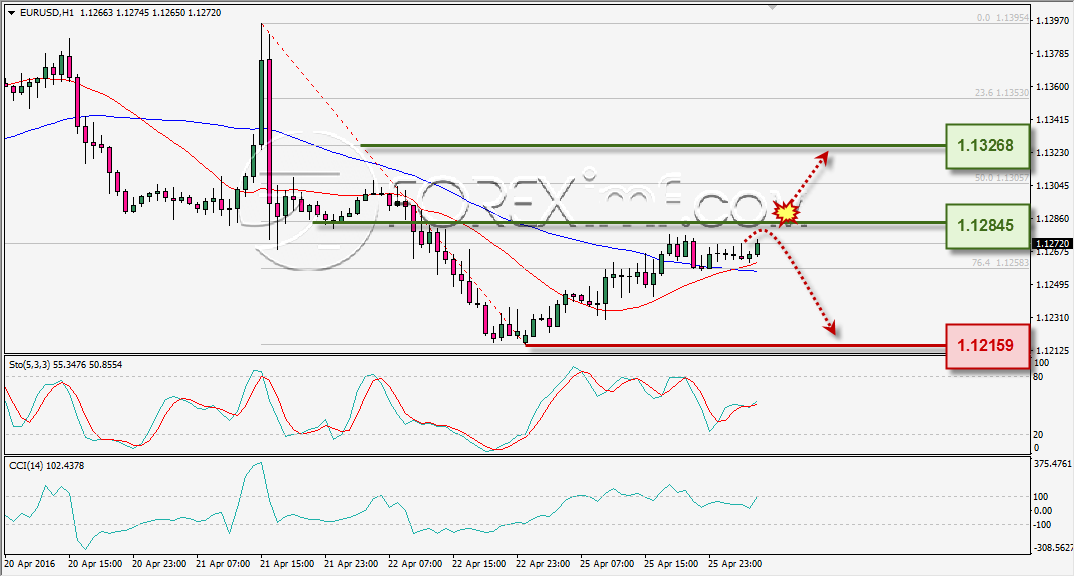Click time axis label 20 Apr 2016
The image size is (1075, 577).
29,563
